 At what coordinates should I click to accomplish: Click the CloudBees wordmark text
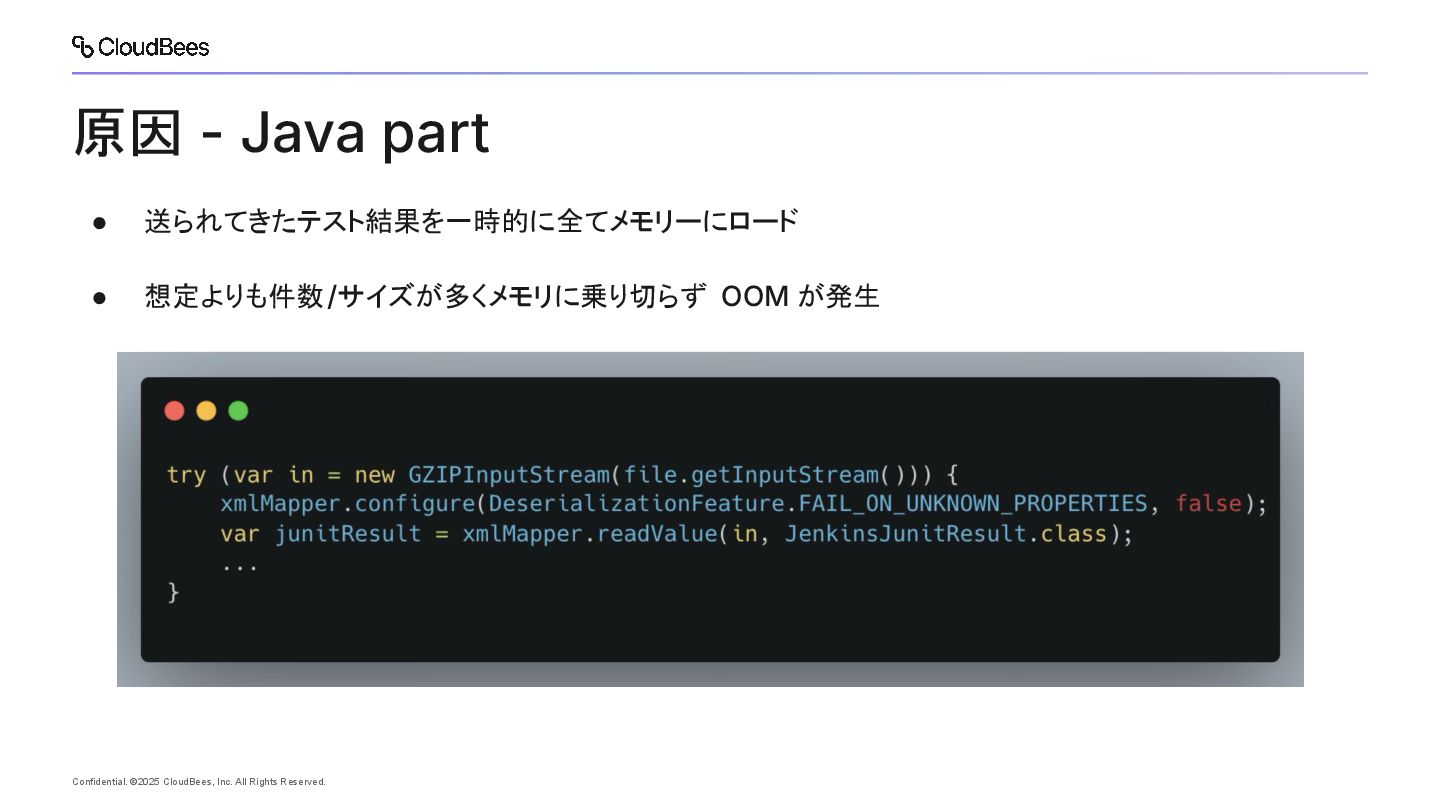point(153,47)
